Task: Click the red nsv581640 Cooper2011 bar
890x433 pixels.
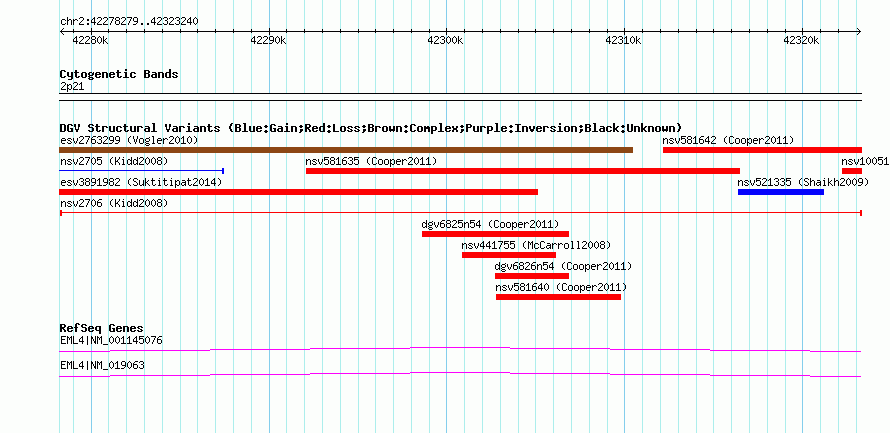Action: click(x=559, y=297)
